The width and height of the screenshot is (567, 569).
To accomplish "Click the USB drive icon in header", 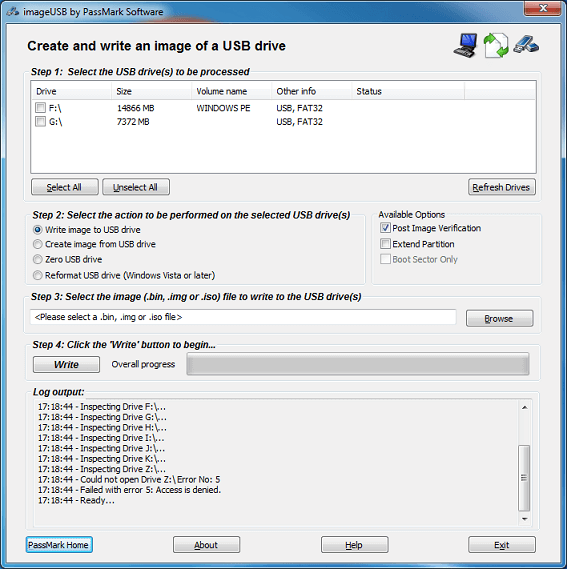I will pos(526,45).
